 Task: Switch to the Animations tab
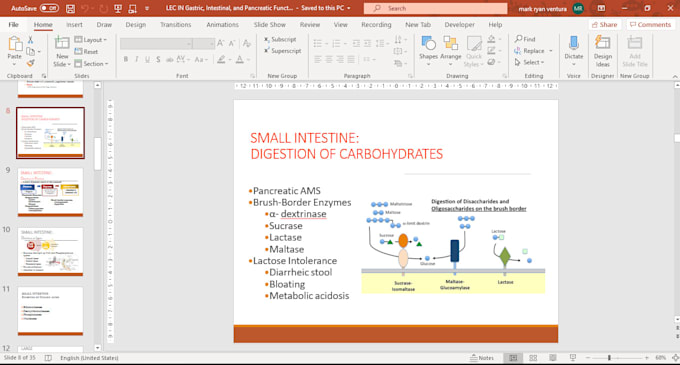pos(222,25)
